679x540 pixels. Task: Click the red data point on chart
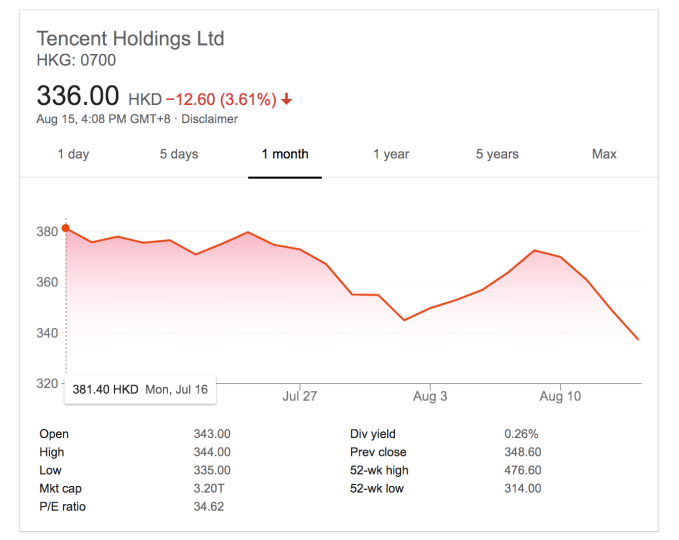(x=66, y=228)
